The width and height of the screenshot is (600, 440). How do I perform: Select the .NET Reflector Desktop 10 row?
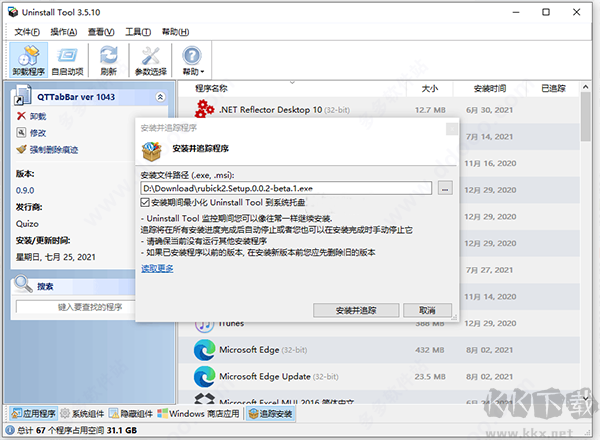[x=379, y=110]
